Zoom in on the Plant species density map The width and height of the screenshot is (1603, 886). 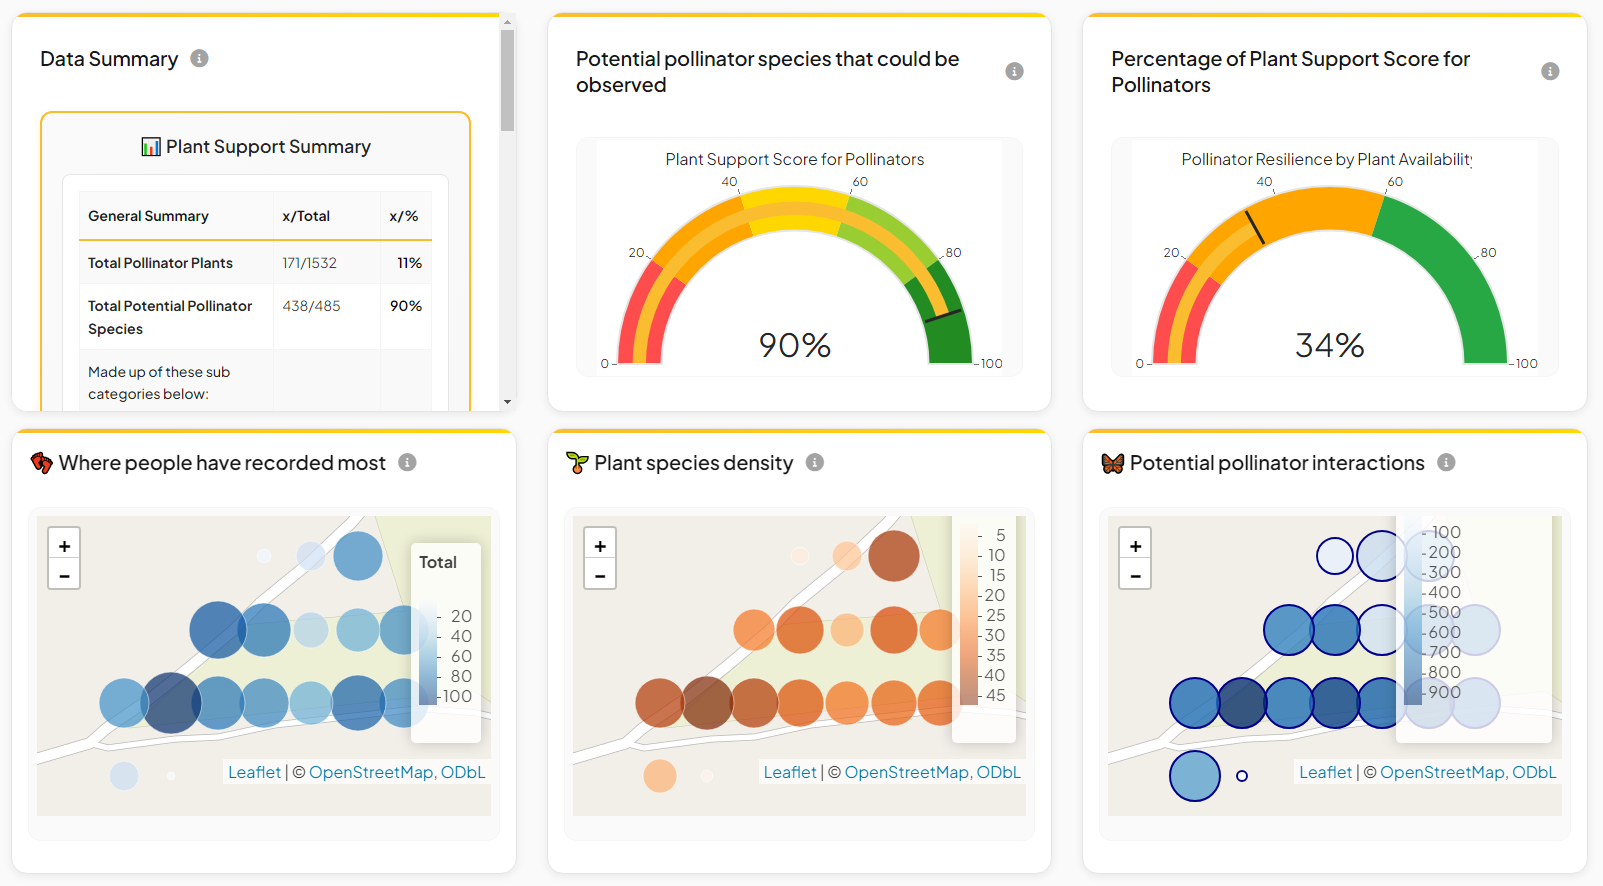tap(600, 546)
